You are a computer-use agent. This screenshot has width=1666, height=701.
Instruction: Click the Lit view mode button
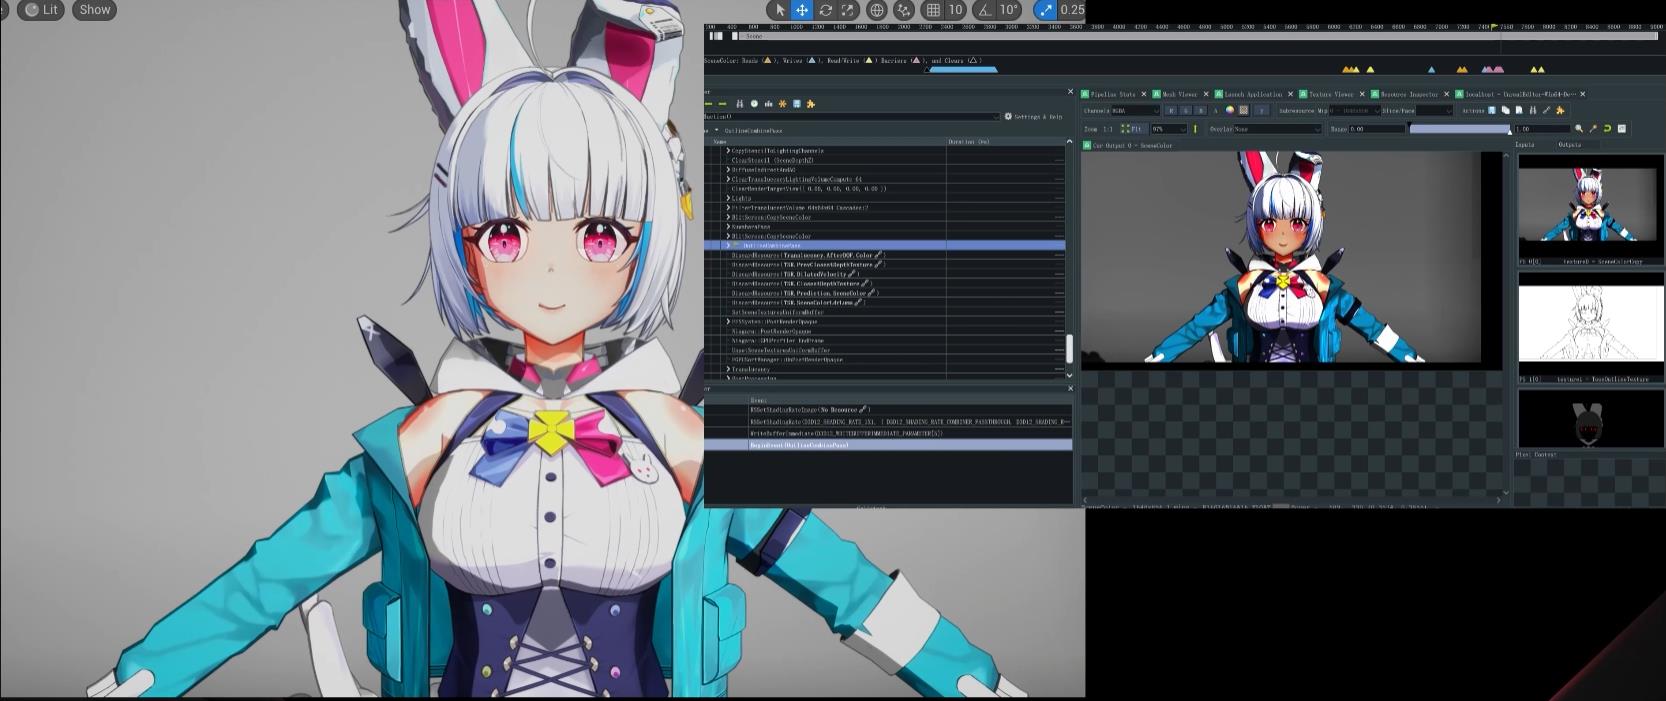41,10
